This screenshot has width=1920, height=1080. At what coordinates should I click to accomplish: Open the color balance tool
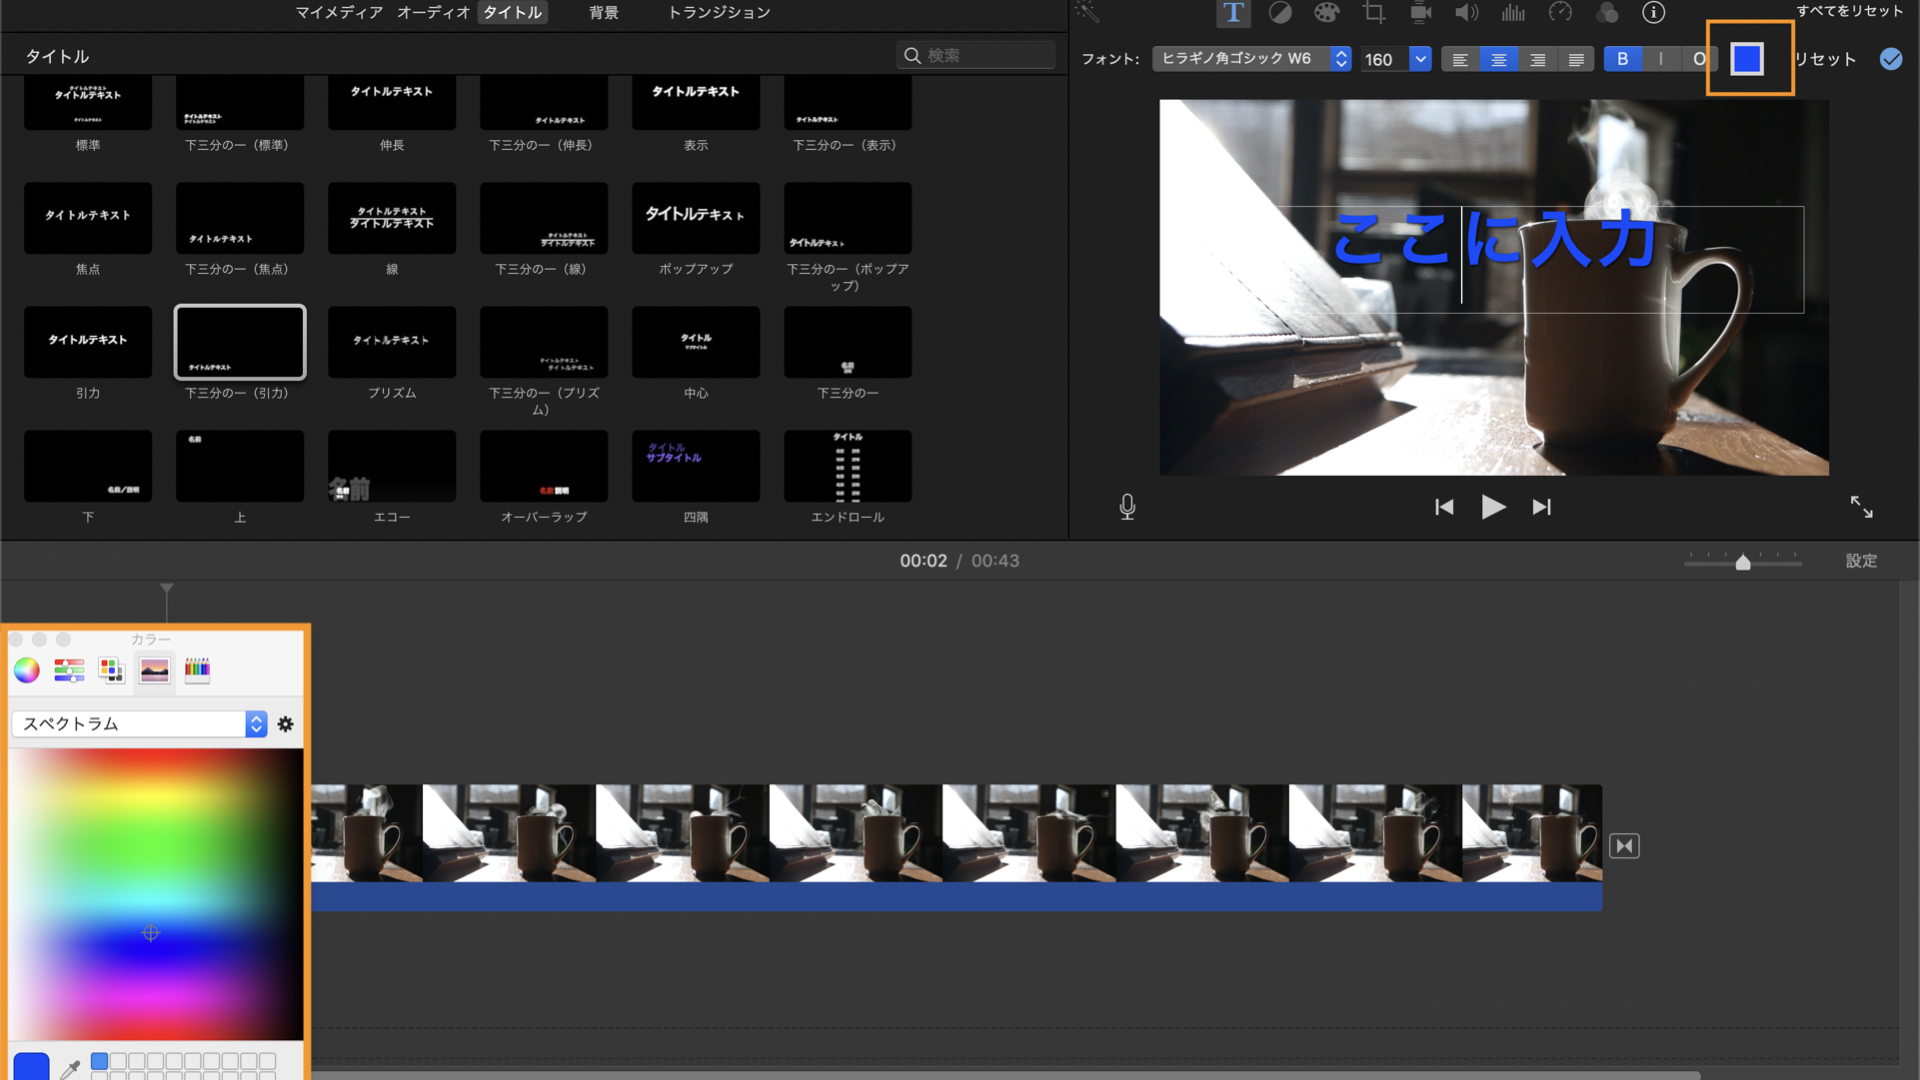1280,13
